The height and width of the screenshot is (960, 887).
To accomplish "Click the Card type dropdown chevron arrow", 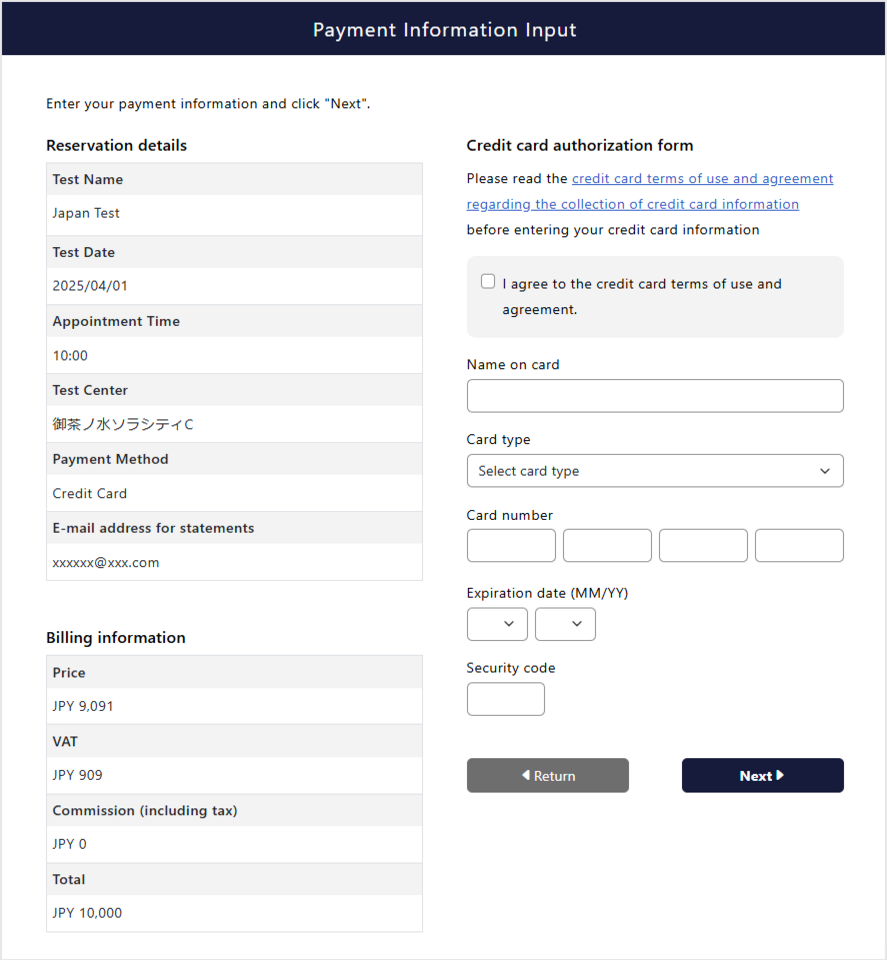I will coord(824,470).
